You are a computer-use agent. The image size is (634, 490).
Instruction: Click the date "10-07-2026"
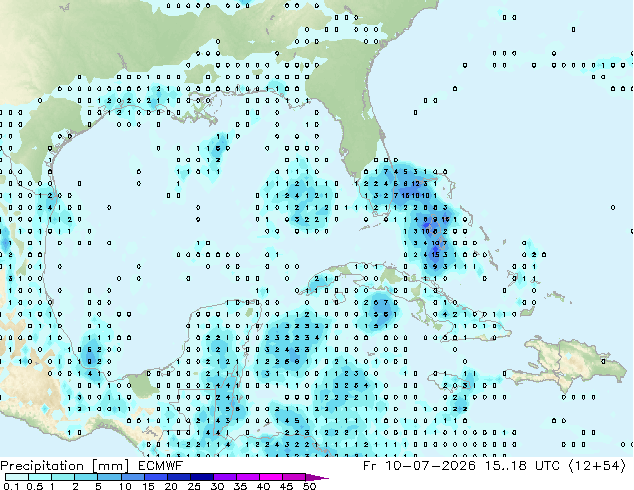[430, 466]
